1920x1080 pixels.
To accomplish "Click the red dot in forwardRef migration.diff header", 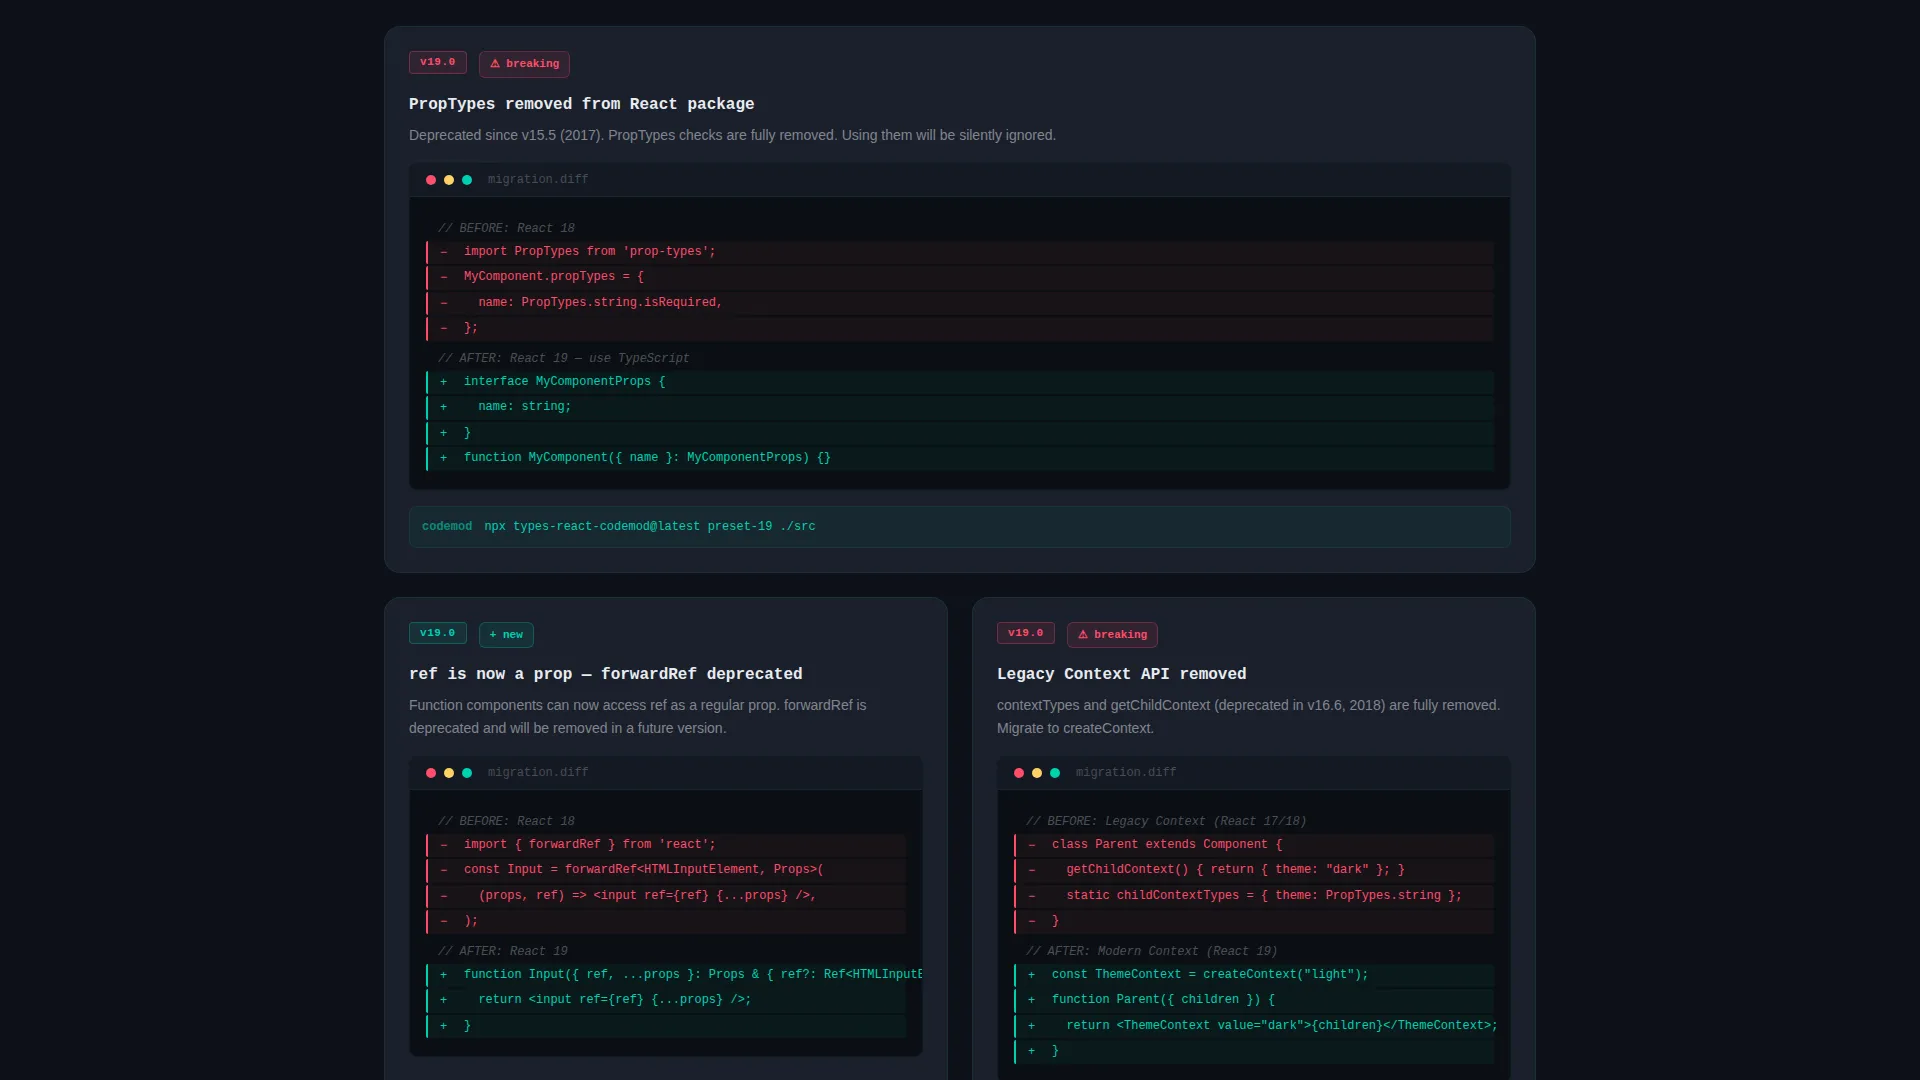I will (x=431, y=773).
